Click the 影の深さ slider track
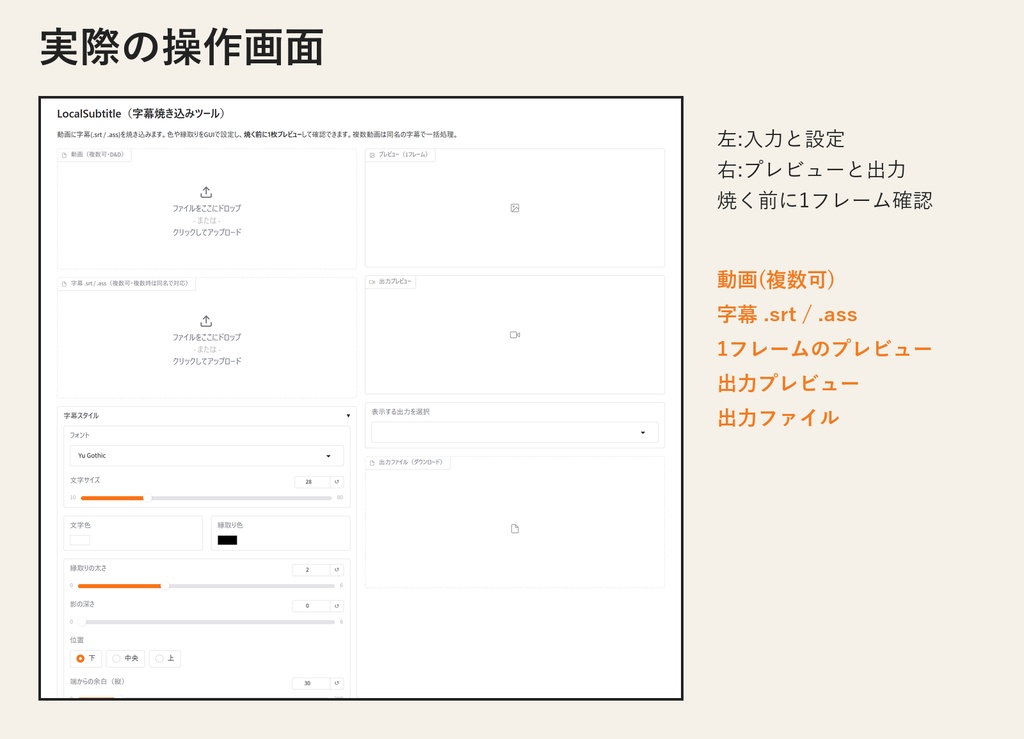The image size is (1024, 739). [x=206, y=622]
